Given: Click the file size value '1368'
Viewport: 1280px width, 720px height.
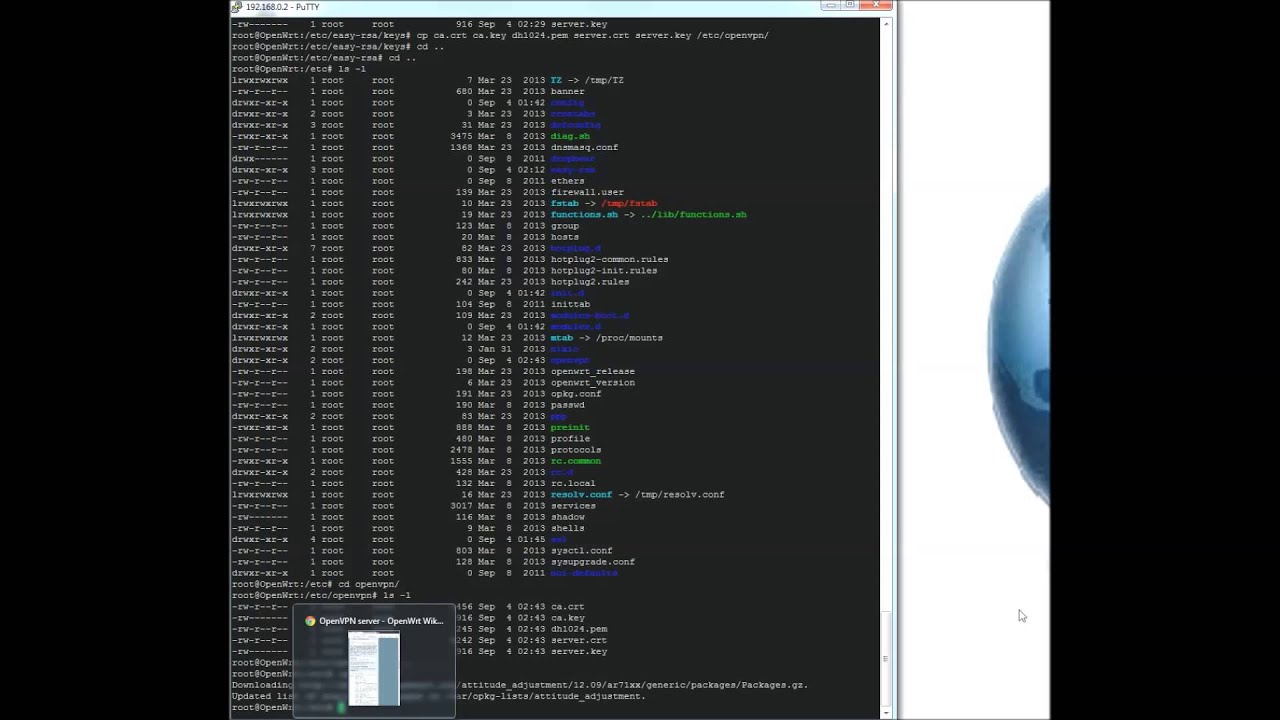Looking at the screenshot, I should click(461, 147).
